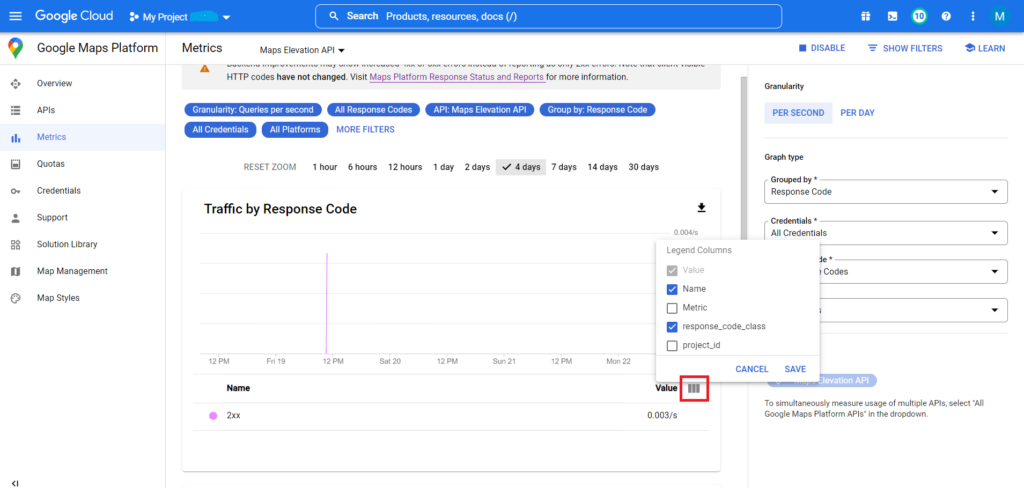Open the My Project selector dropdown
The width and height of the screenshot is (1024, 488).
coord(180,17)
